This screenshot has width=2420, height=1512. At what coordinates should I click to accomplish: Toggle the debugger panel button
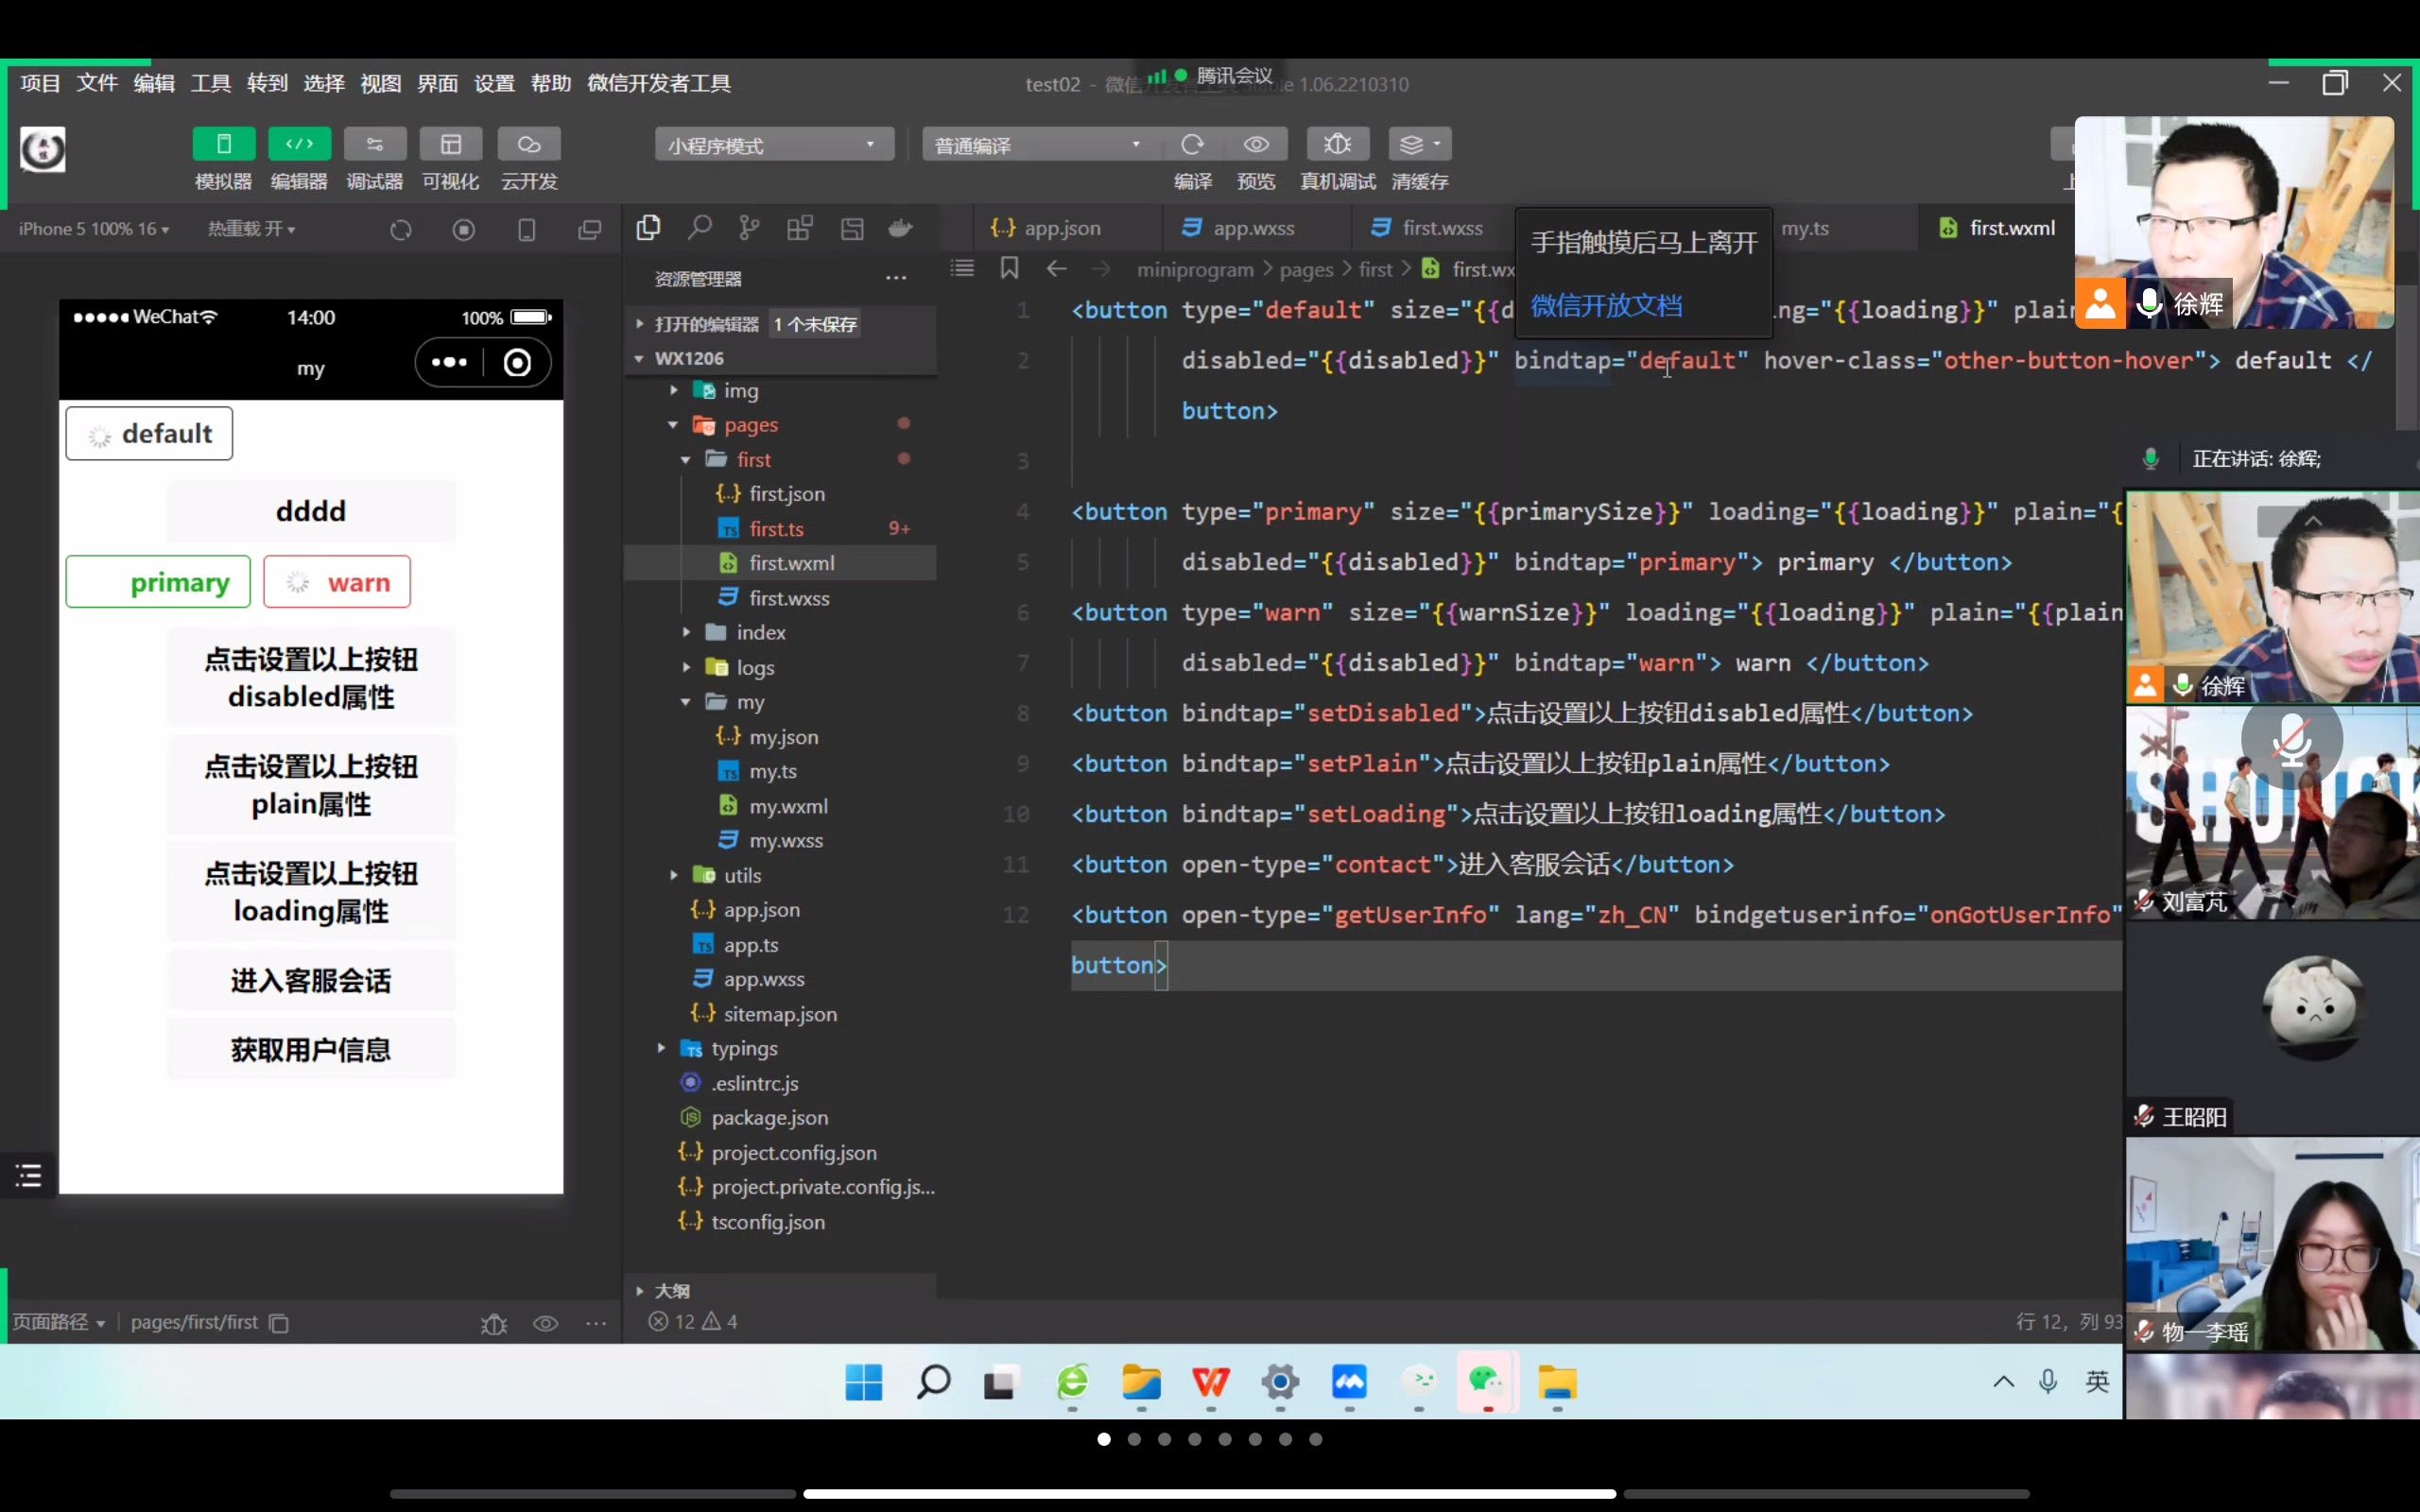point(374,145)
